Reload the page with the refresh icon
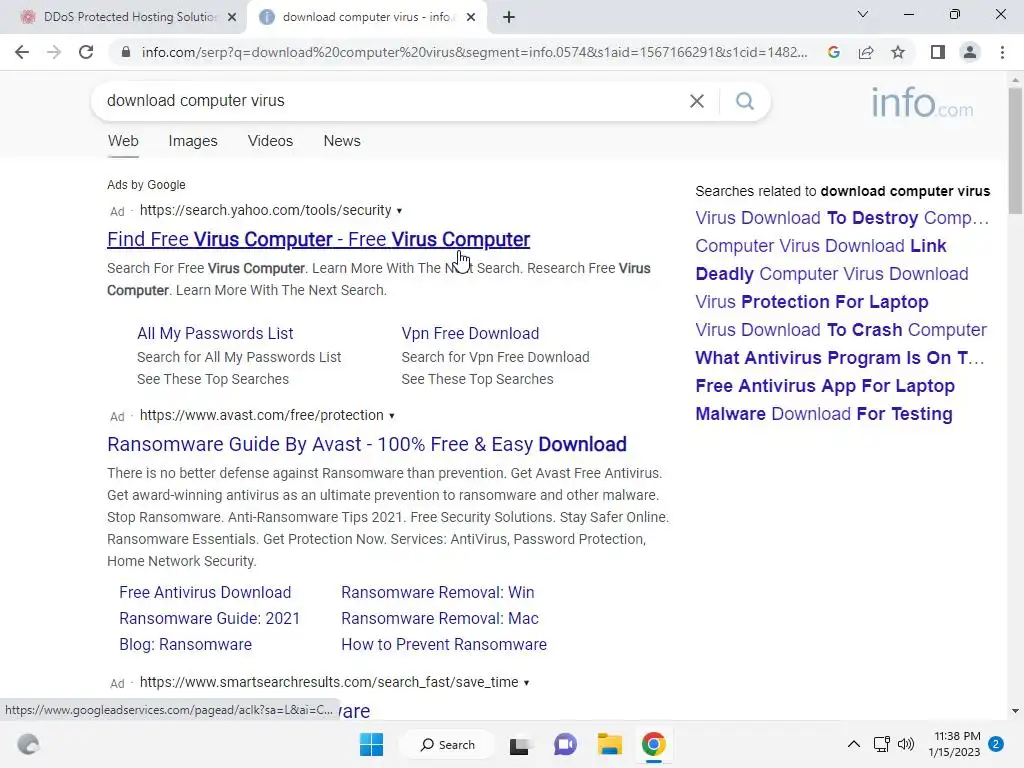 tap(86, 52)
